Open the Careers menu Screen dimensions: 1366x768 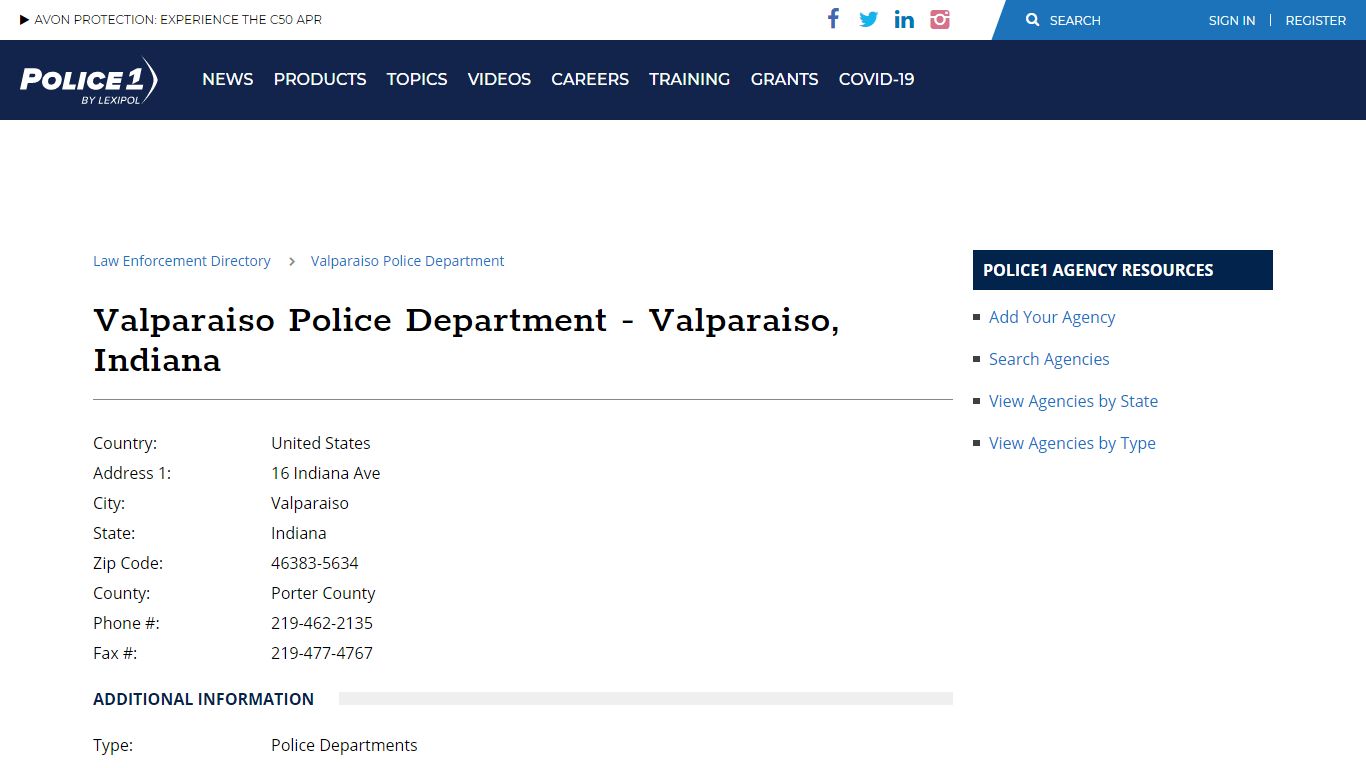click(x=590, y=79)
